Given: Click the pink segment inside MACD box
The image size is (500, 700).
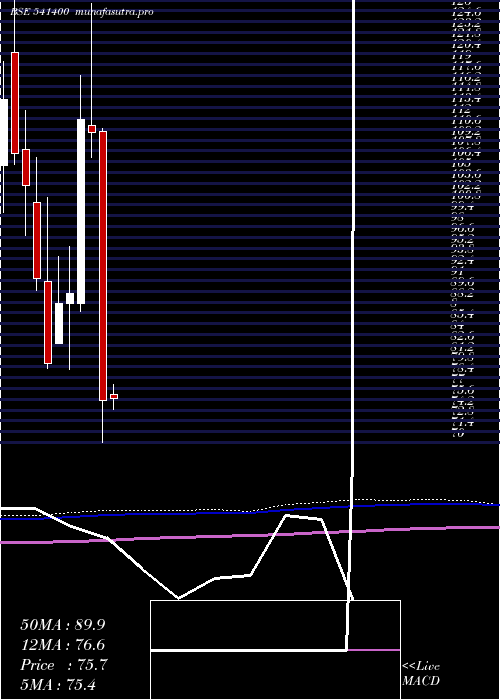Looking at the screenshot, I should click(x=374, y=650).
